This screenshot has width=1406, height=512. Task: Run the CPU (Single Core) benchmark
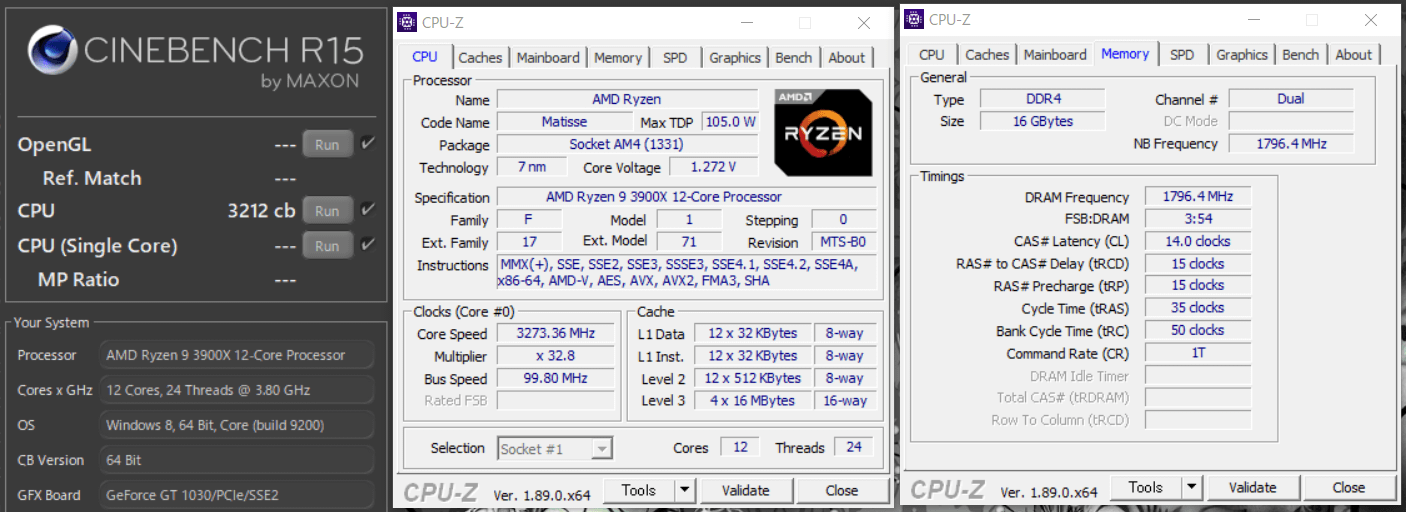point(327,246)
